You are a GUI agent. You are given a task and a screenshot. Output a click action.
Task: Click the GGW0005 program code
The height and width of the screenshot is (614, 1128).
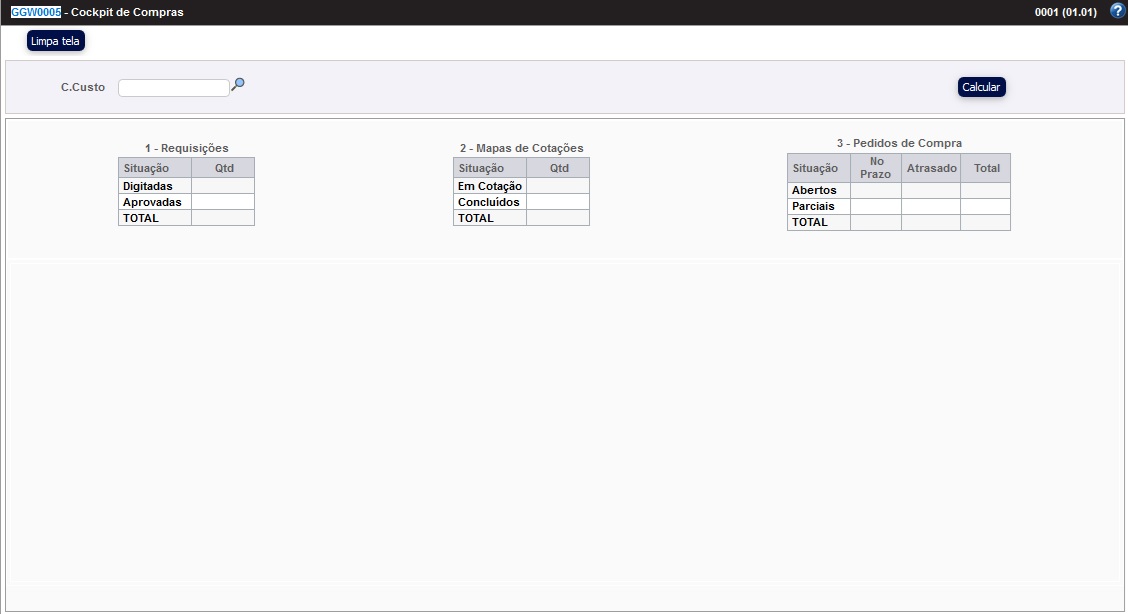[36, 12]
